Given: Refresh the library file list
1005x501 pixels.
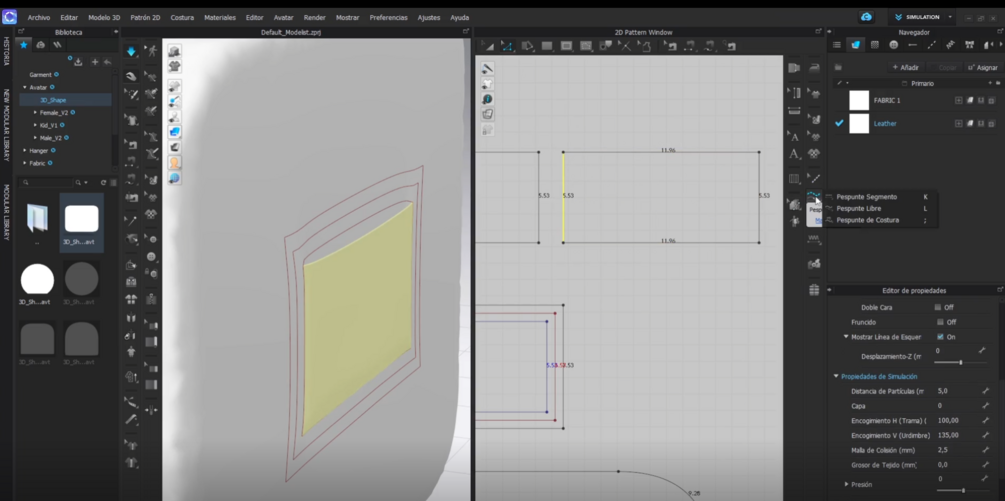Looking at the screenshot, I should point(103,183).
